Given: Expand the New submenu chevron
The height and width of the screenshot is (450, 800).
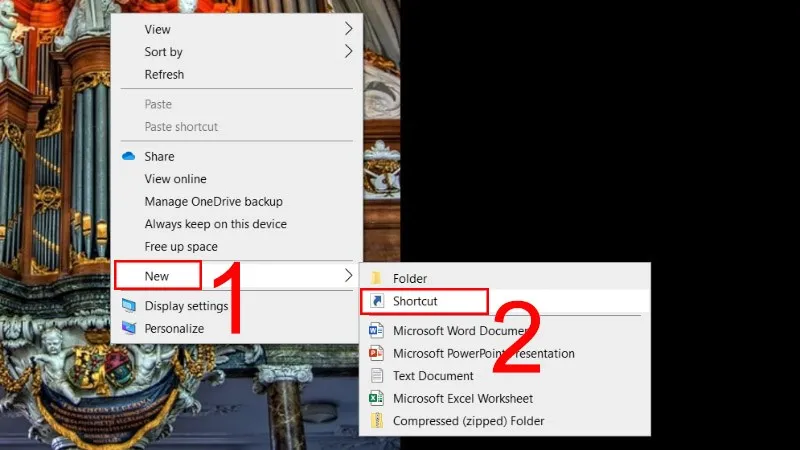Looking at the screenshot, I should (348, 276).
